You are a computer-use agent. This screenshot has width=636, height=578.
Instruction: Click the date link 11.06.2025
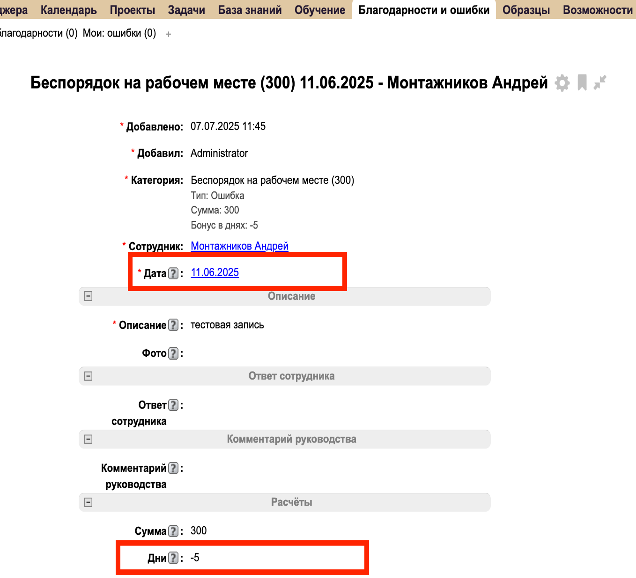tap(214, 273)
